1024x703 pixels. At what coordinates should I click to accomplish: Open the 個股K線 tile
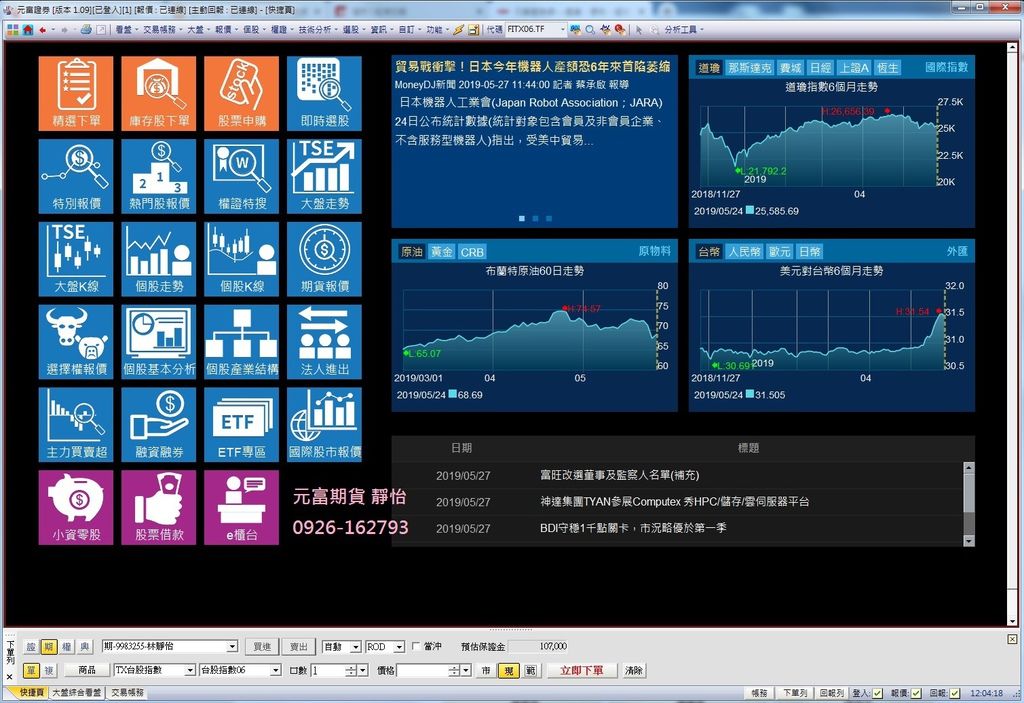tap(242, 259)
